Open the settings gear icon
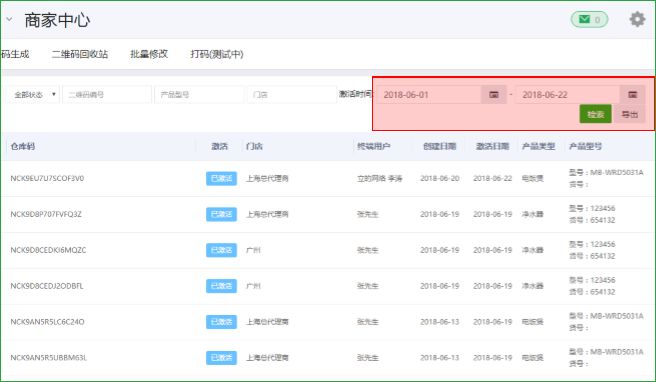The height and width of the screenshot is (382, 656). 637,19
